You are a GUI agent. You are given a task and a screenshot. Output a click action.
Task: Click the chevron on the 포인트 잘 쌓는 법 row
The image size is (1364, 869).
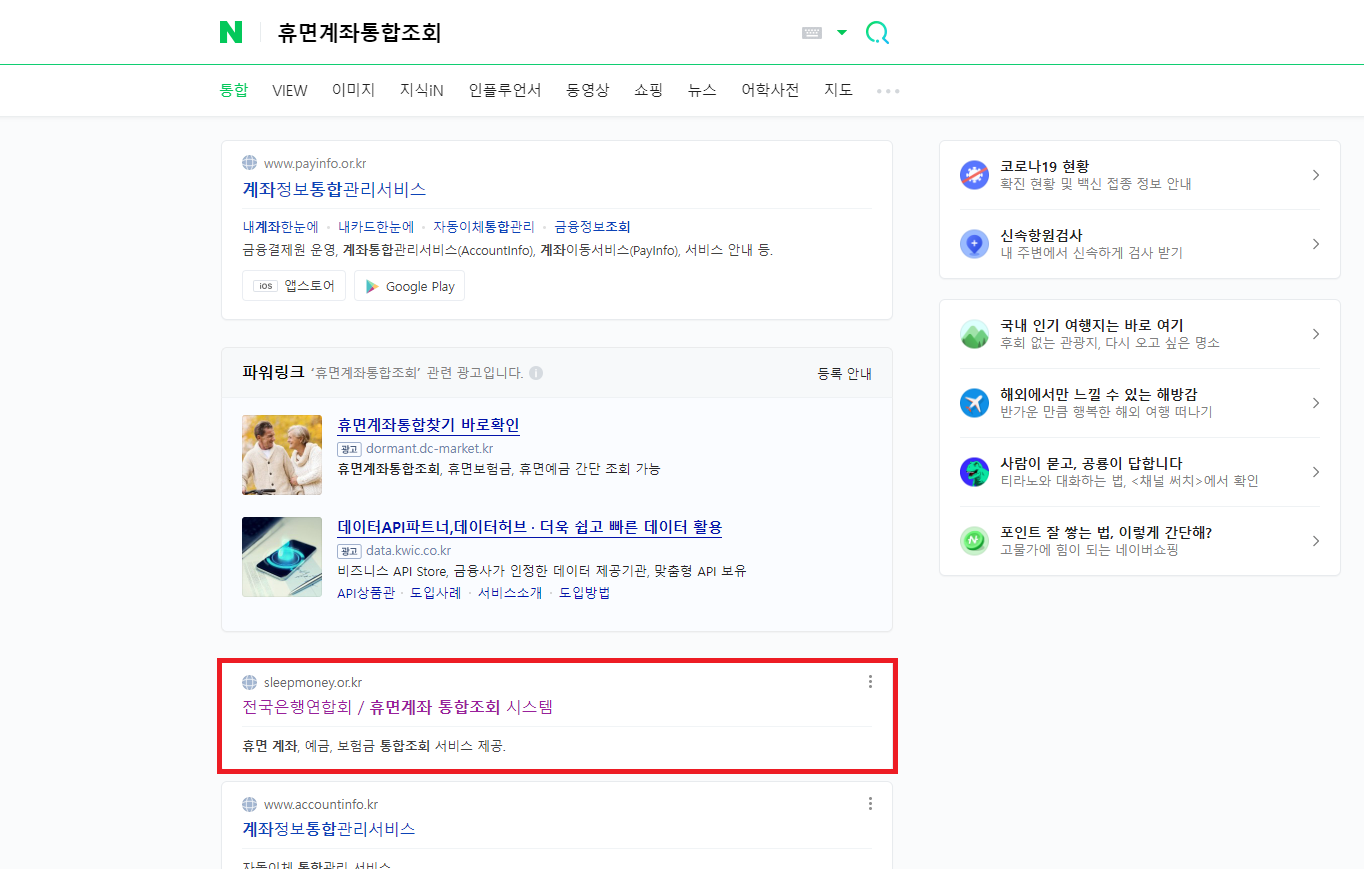pos(1316,541)
